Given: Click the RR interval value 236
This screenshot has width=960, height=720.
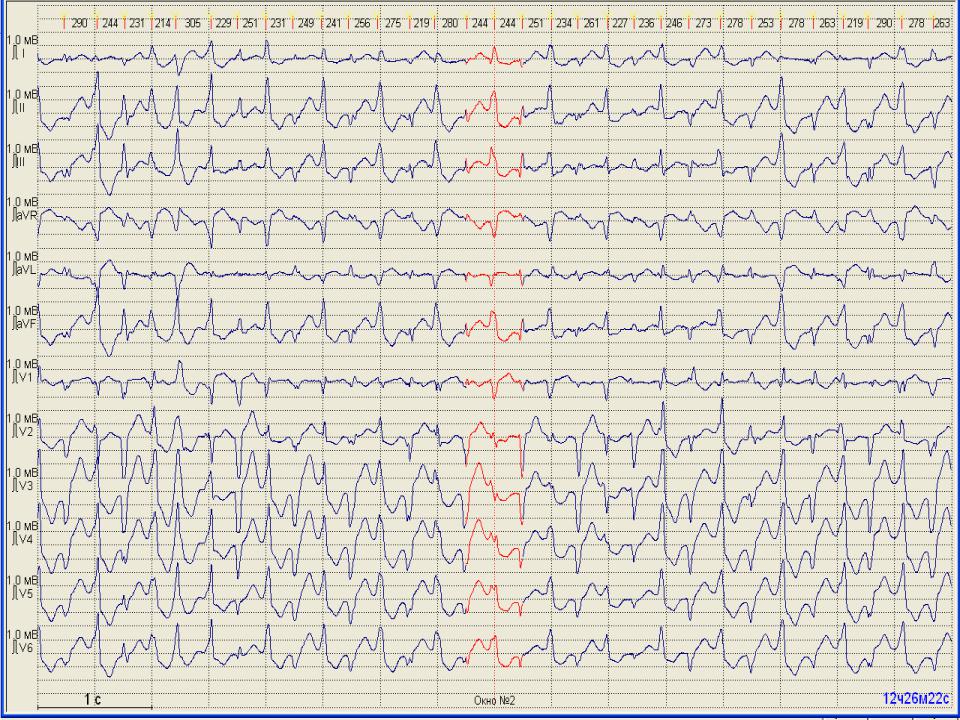Looking at the screenshot, I should click(x=646, y=23).
